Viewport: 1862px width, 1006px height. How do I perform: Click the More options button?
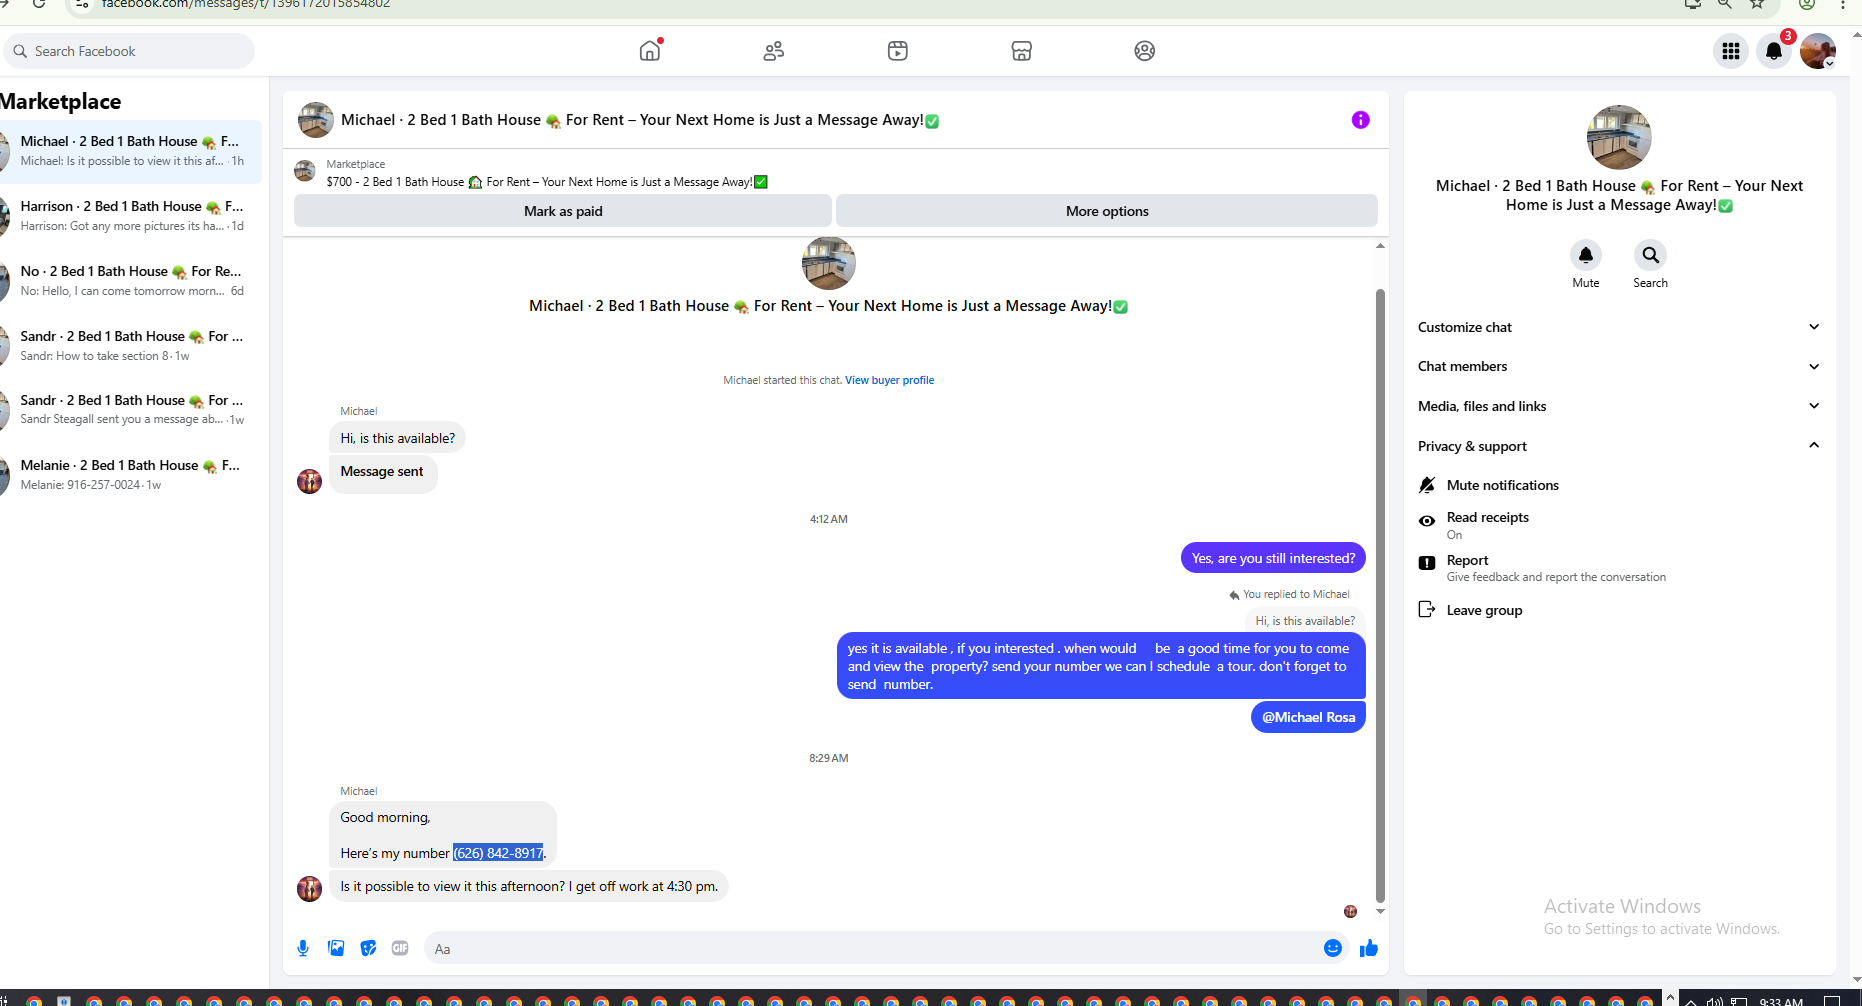pos(1107,211)
